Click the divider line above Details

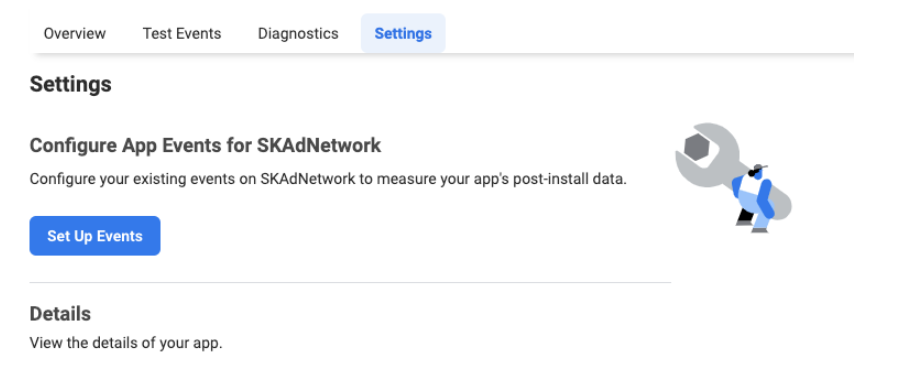tap(350, 283)
